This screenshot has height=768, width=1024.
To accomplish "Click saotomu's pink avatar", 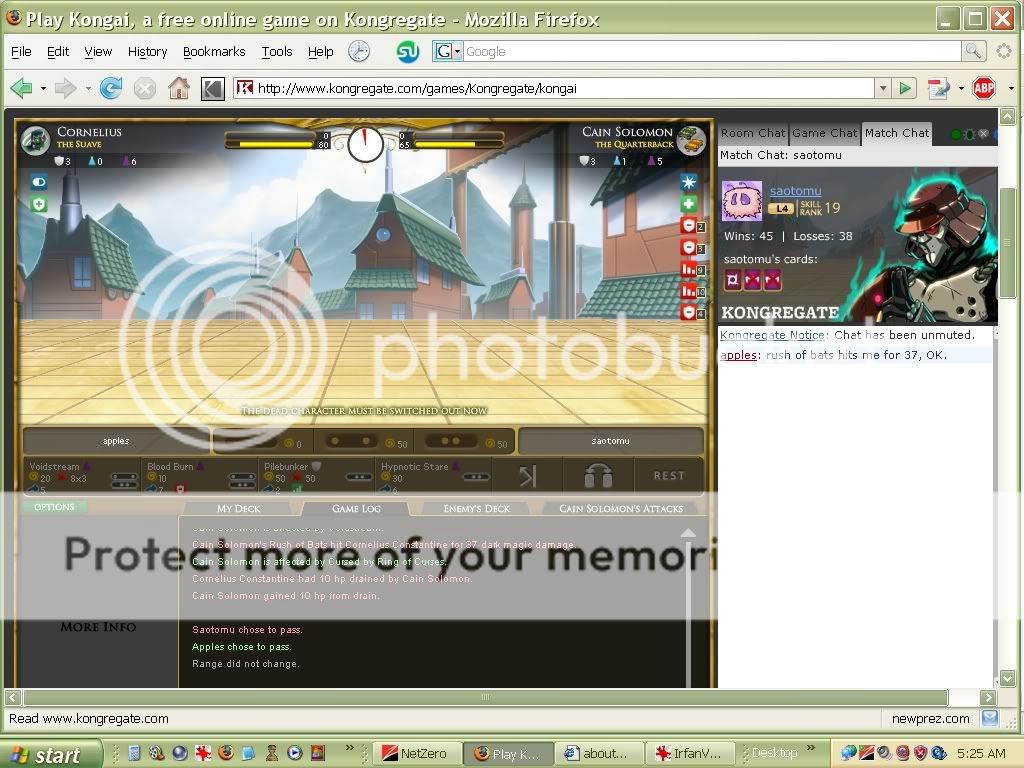I will click(x=741, y=201).
